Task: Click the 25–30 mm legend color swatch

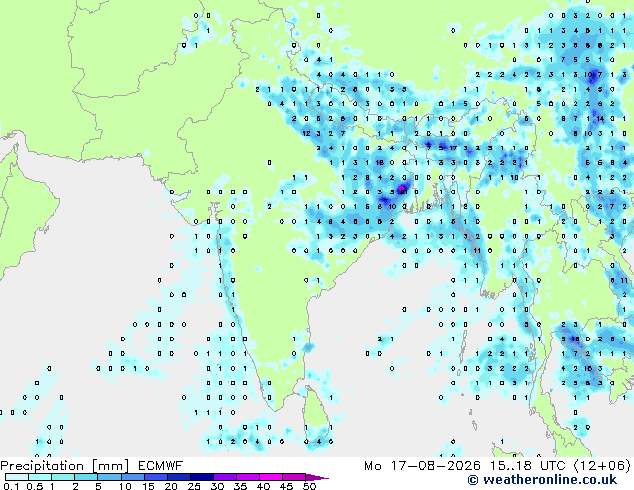Action: [x=201, y=477]
